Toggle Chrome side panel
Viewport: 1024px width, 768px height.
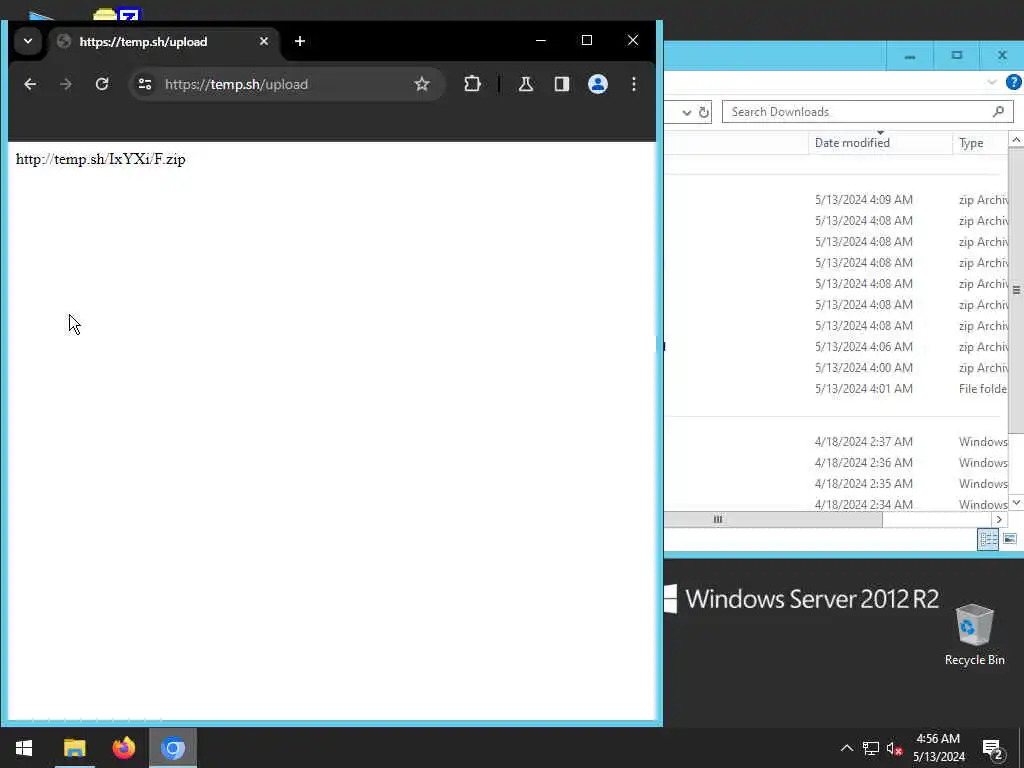562,84
